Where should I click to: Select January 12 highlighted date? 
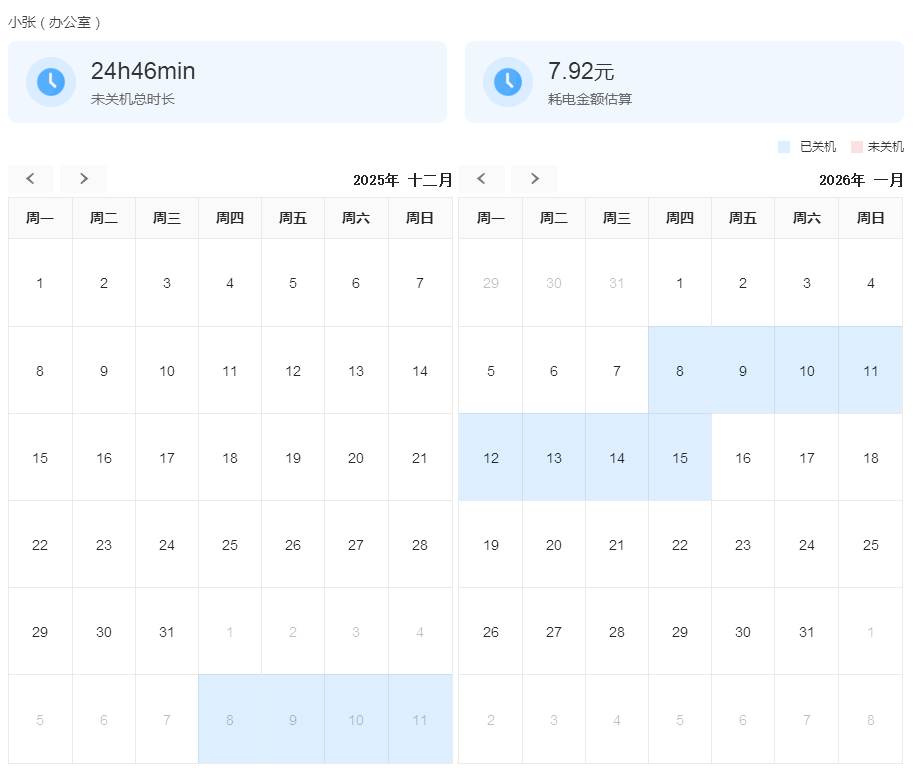491,458
